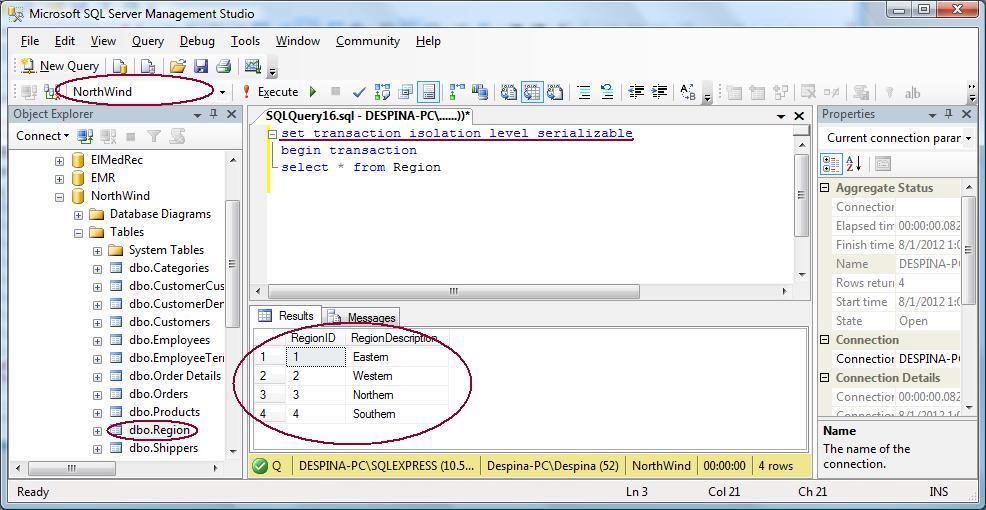Viewport: 986px width, 510px height.
Task: Expand the Database Diagrams folder
Action: point(78,214)
